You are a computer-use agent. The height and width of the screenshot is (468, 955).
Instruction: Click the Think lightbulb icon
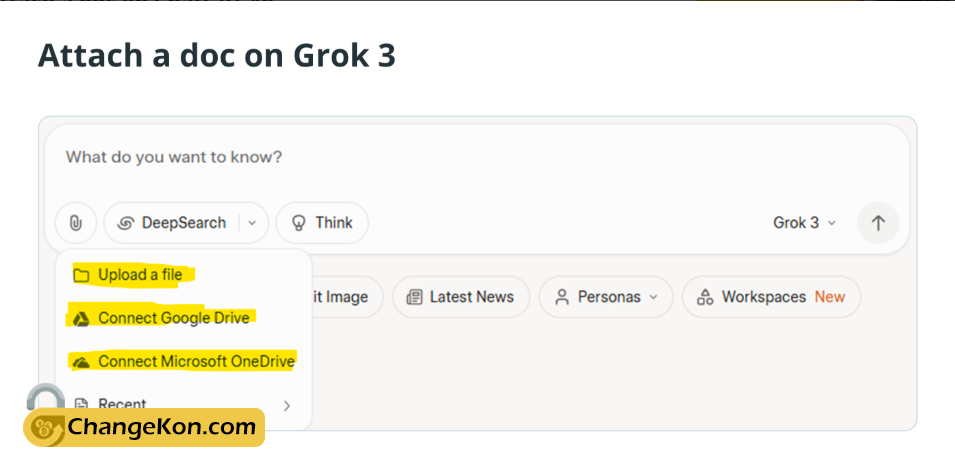point(298,223)
